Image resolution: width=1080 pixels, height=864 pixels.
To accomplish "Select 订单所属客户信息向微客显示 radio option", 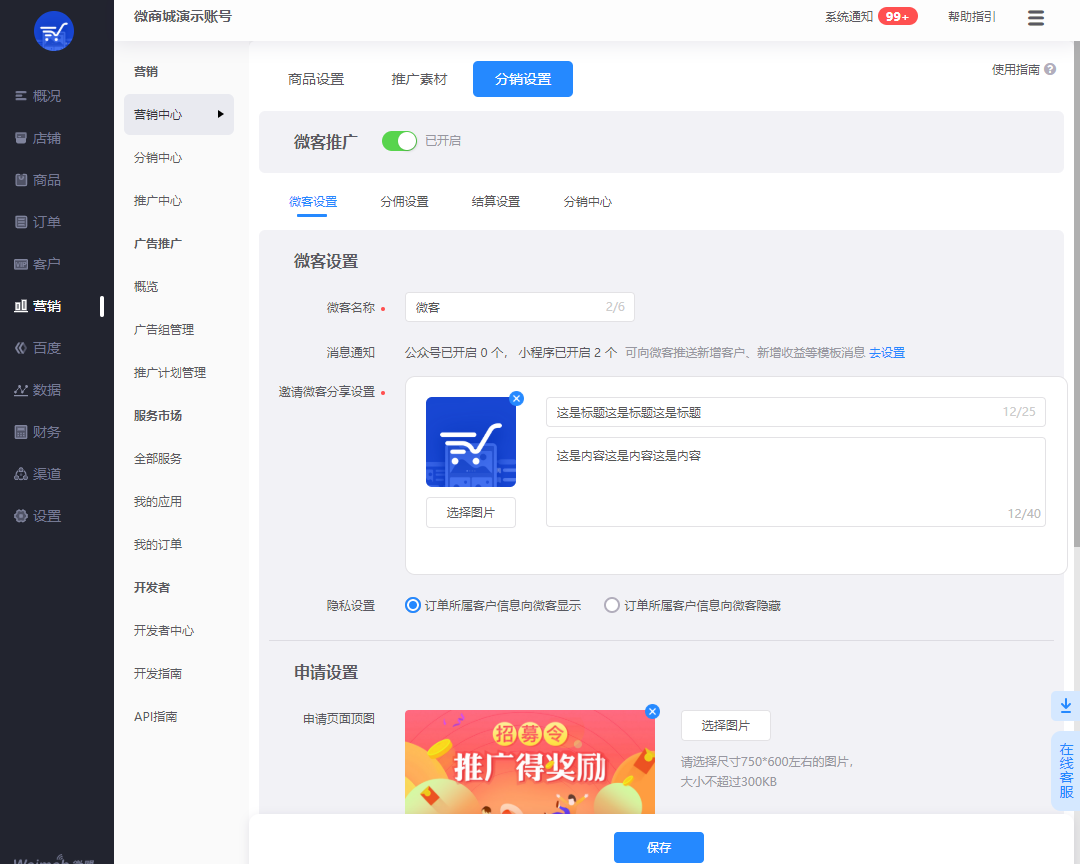I will pyautogui.click(x=413, y=605).
